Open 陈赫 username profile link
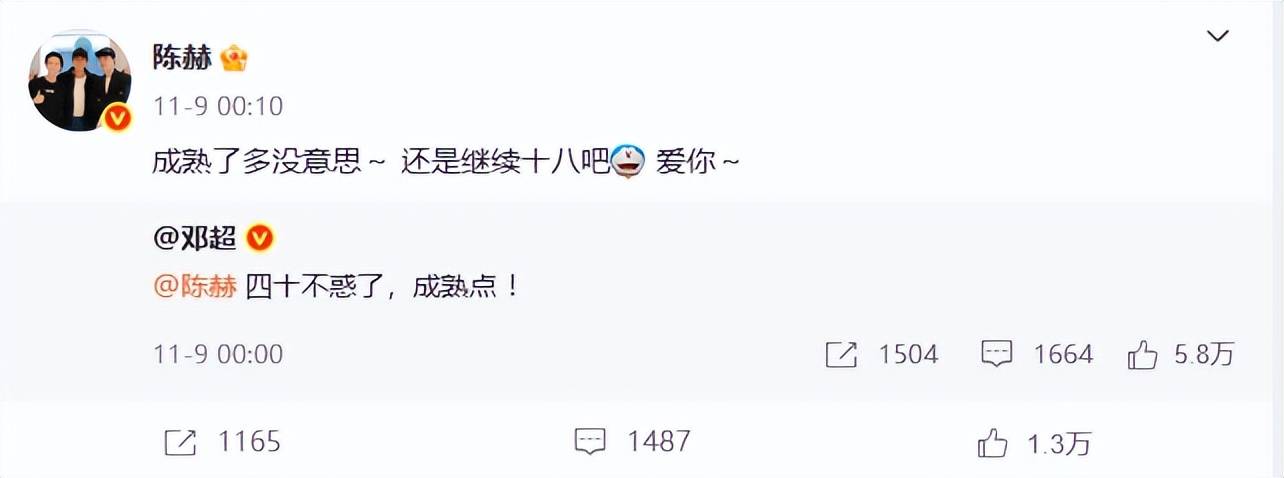 tap(182, 57)
